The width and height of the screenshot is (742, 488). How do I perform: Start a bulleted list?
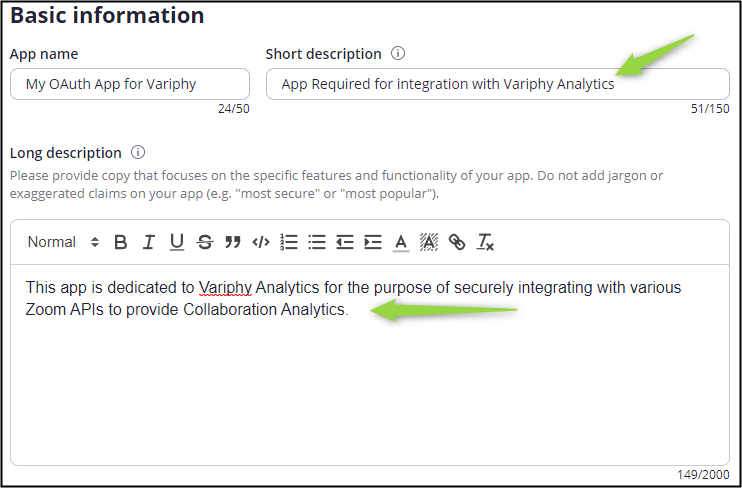pyautogui.click(x=317, y=242)
